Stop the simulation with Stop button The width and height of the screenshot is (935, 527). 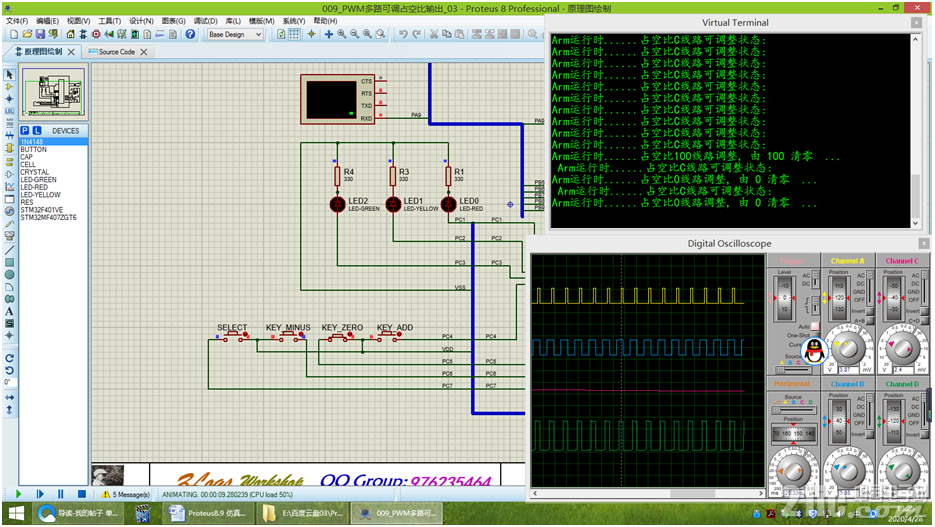point(82,494)
